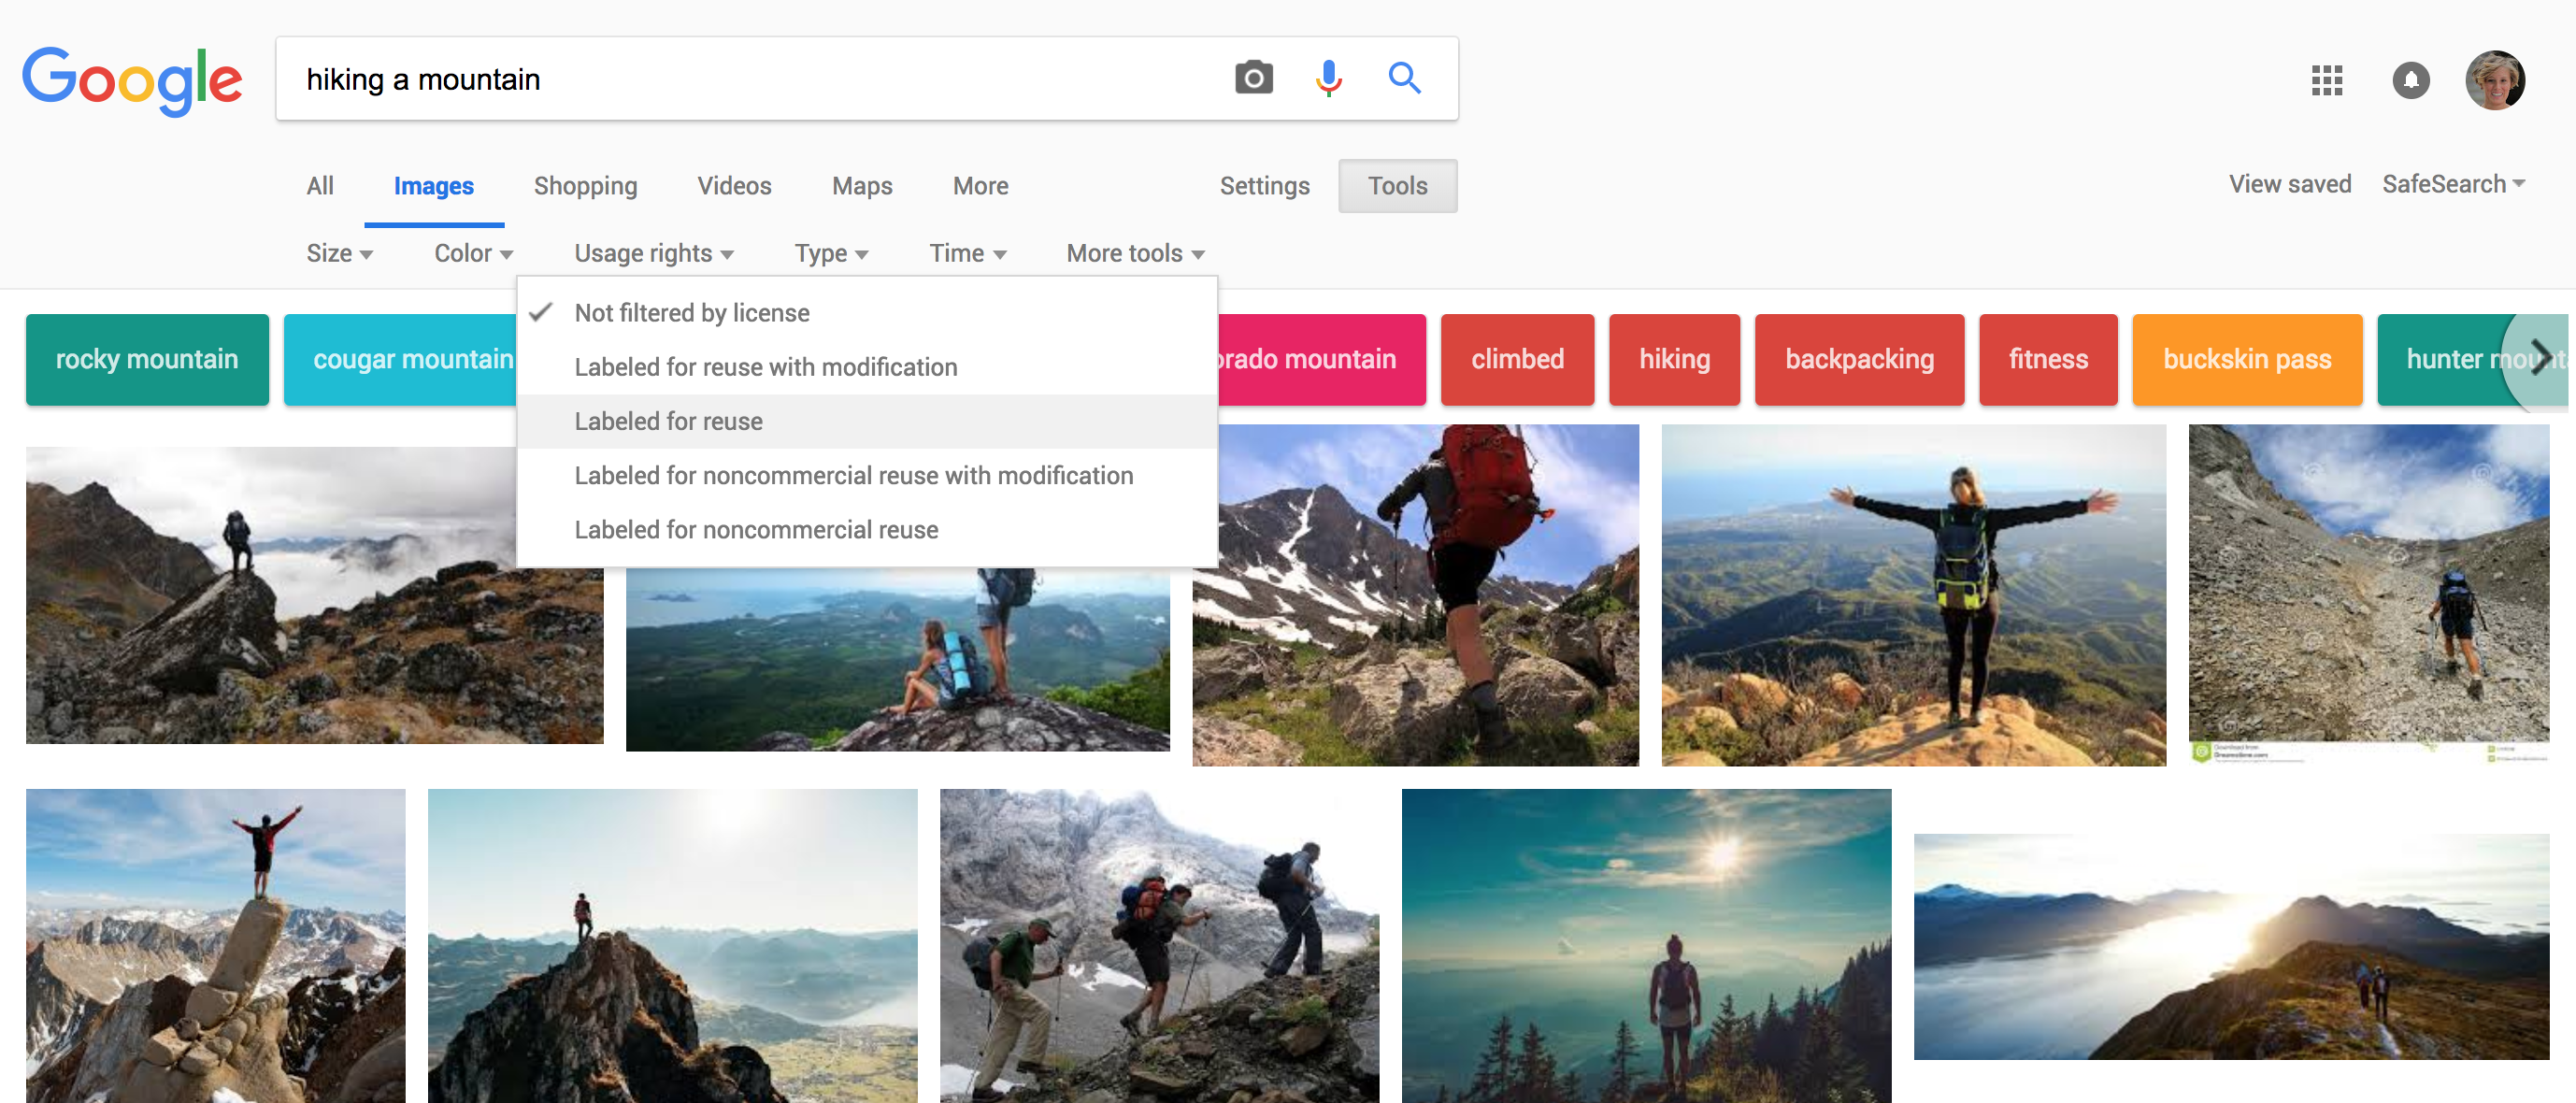The height and width of the screenshot is (1103, 2576).
Task: Click the orange buckskin pass chip
Action: [x=2246, y=359]
